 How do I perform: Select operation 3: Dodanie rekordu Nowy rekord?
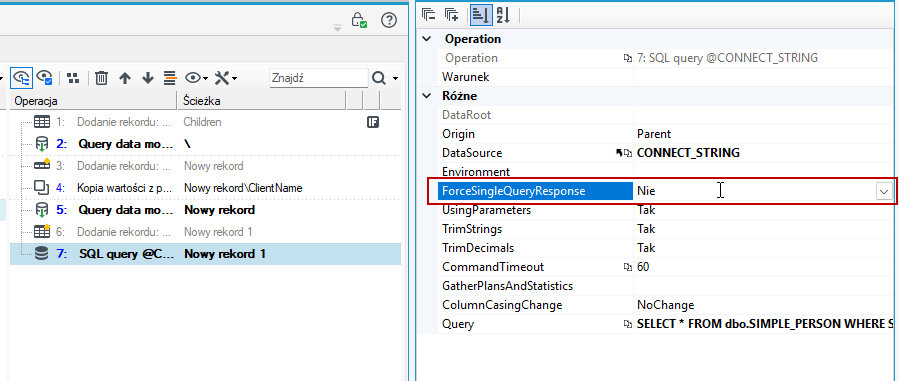pos(205,166)
